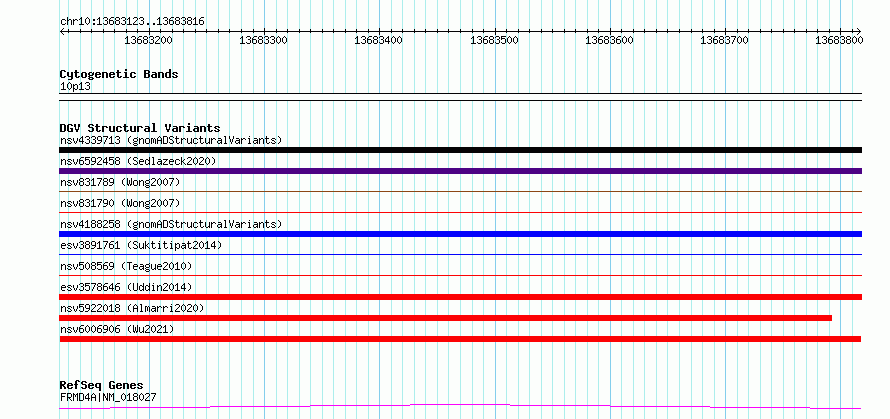This screenshot has width=890, height=419.
Task: Open variant nsv6592458 (Sedlazeck2020) label
Action: 138,161
